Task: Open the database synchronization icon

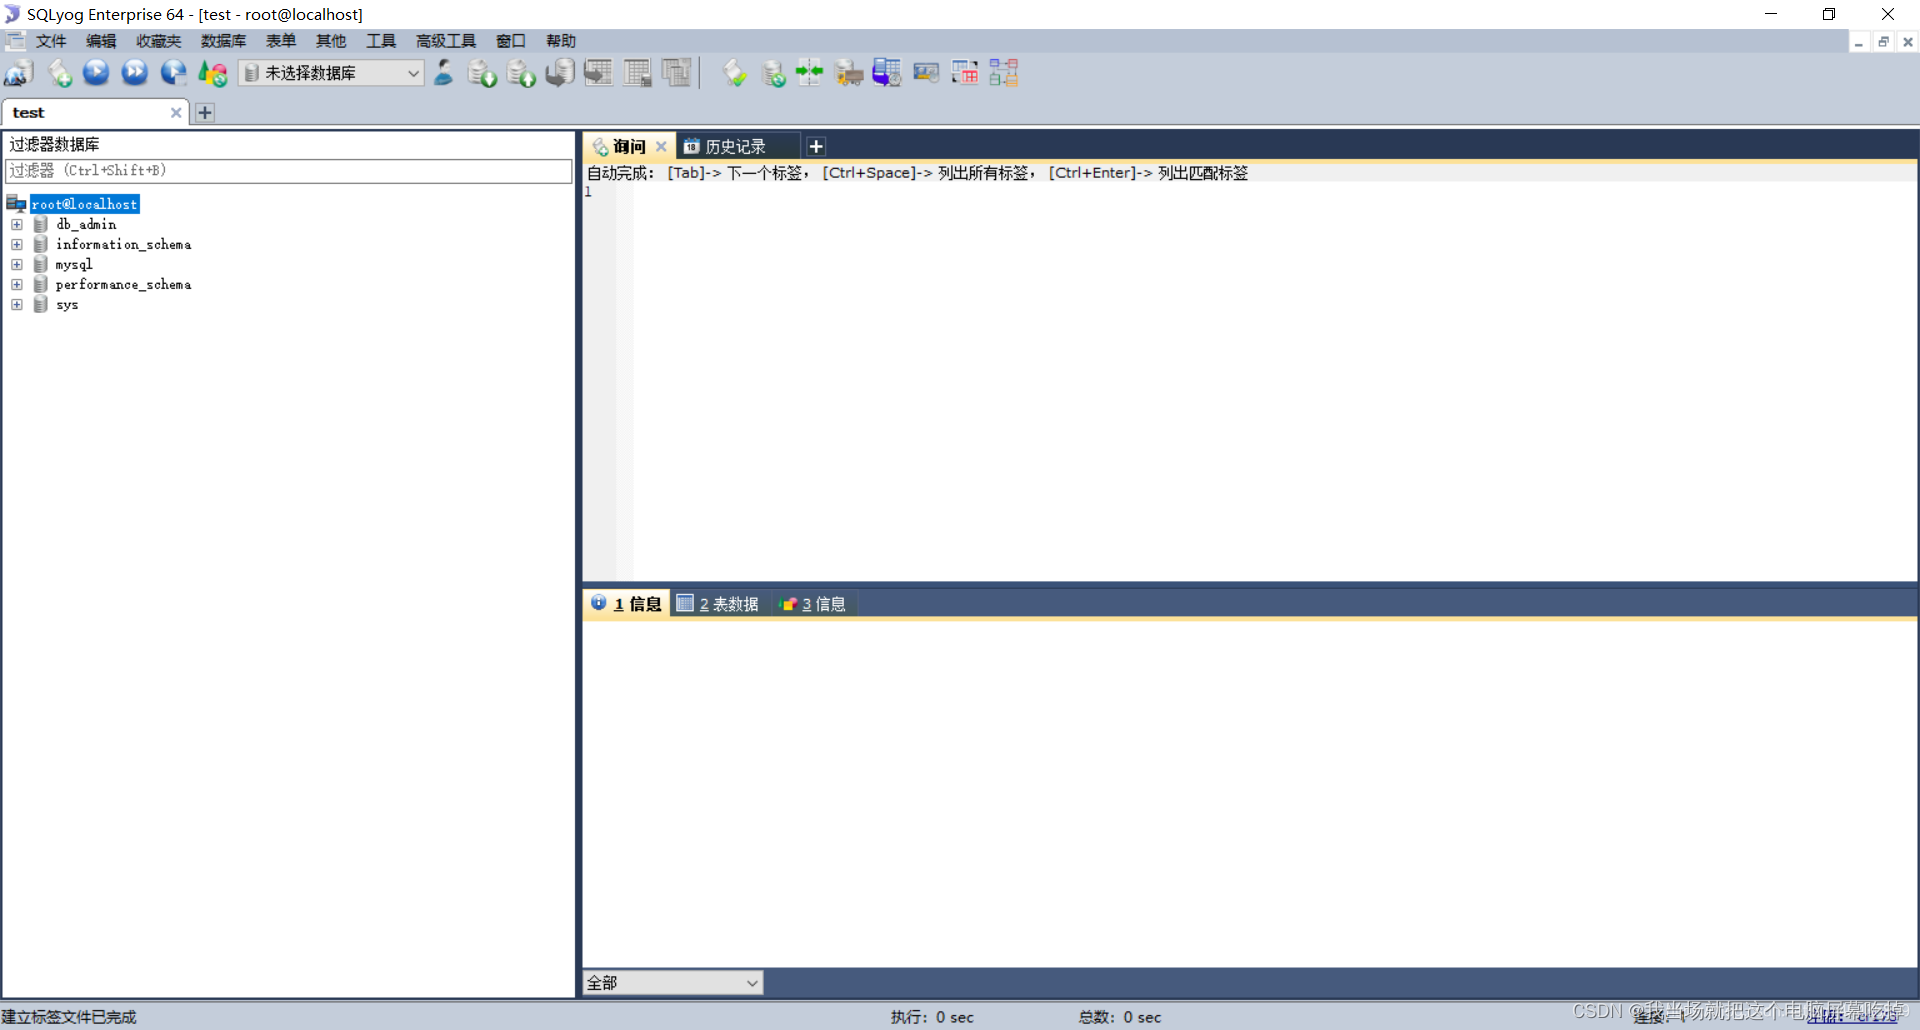Action: click(774, 73)
